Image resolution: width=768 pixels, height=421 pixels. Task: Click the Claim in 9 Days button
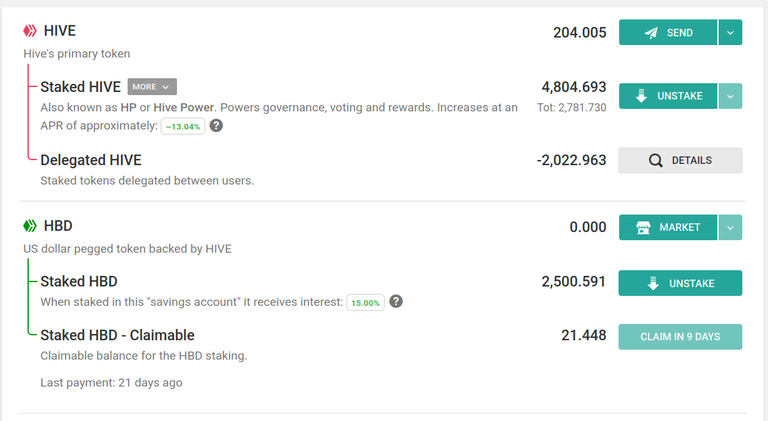[x=680, y=337]
